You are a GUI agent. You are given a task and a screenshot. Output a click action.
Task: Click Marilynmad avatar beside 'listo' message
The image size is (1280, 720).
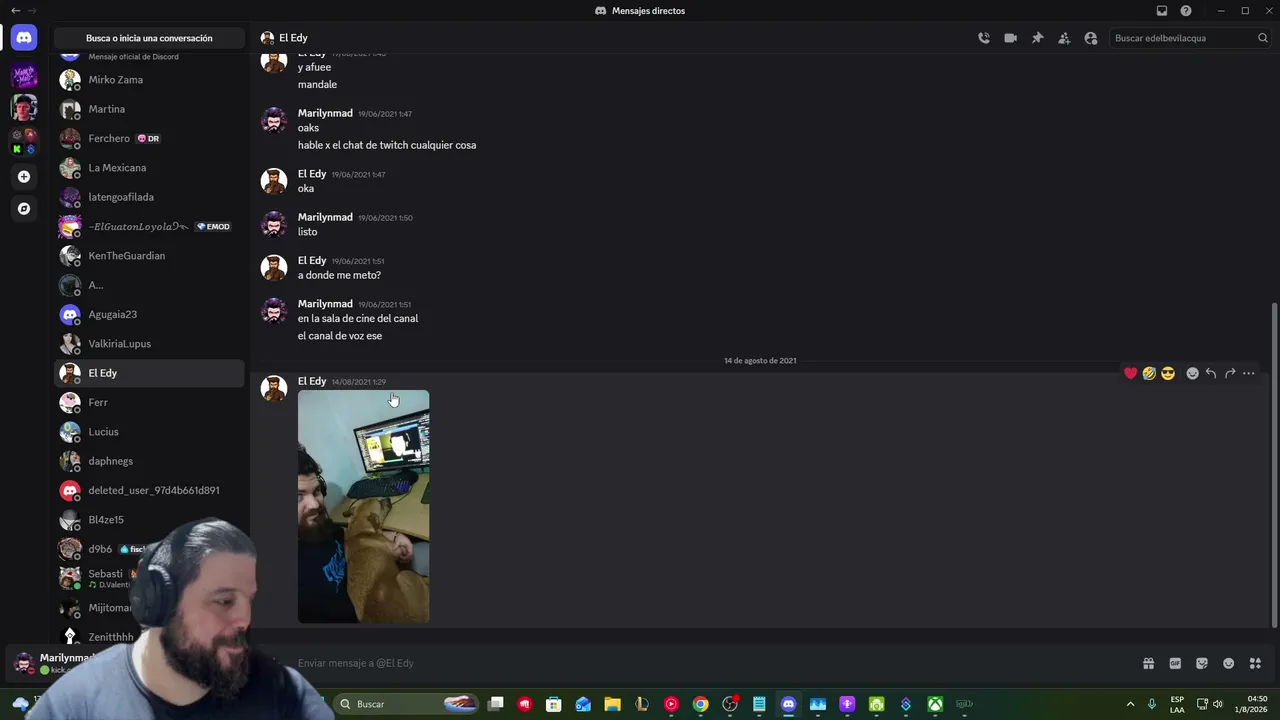coord(274,223)
